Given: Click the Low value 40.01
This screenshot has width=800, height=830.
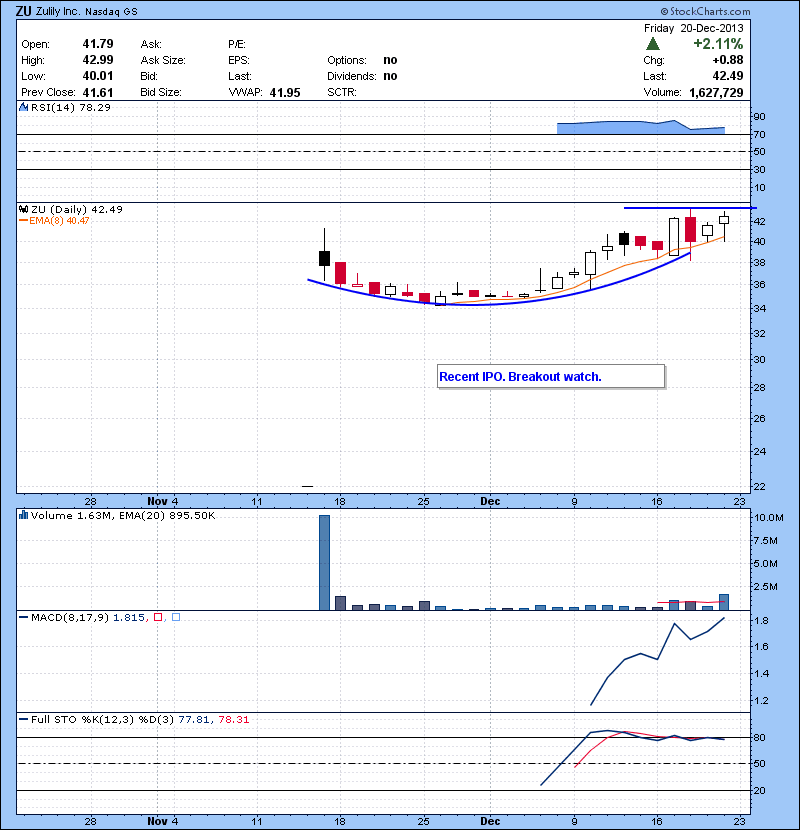Looking at the screenshot, I should 98,76.
